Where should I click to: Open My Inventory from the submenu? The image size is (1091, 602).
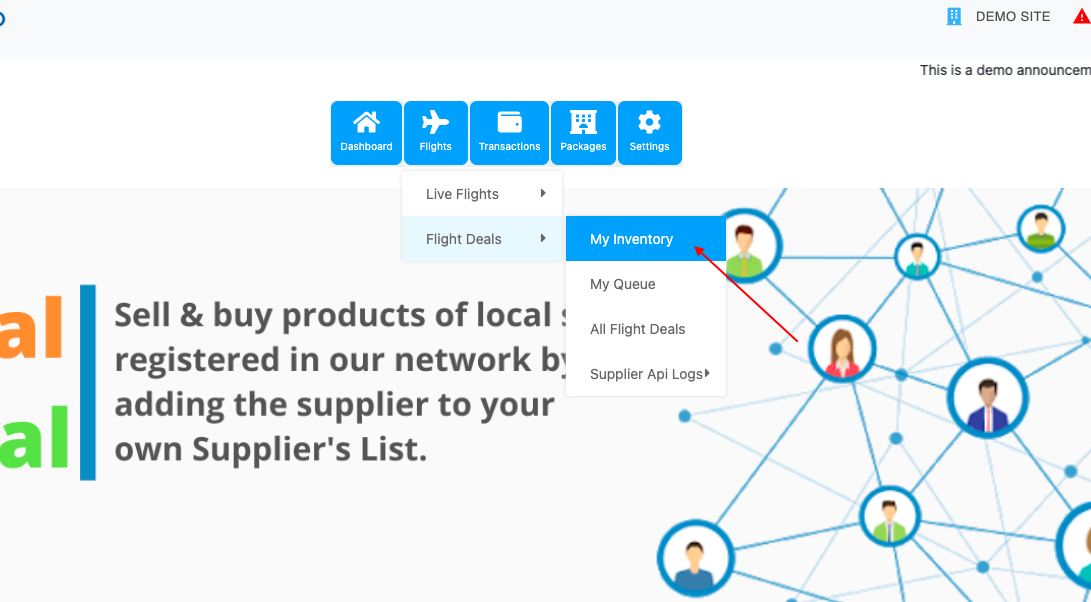(x=631, y=239)
